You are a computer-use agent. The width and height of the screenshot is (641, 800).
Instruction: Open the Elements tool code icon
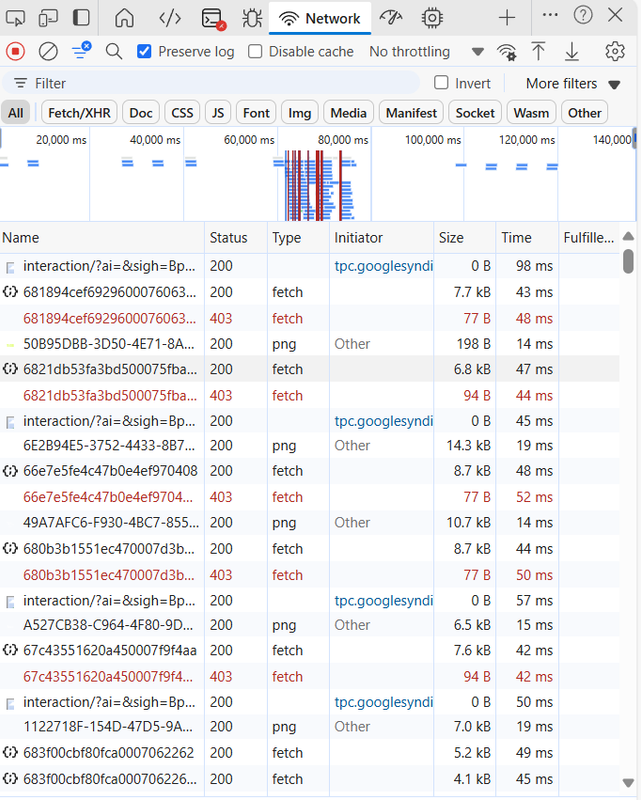tap(170, 18)
